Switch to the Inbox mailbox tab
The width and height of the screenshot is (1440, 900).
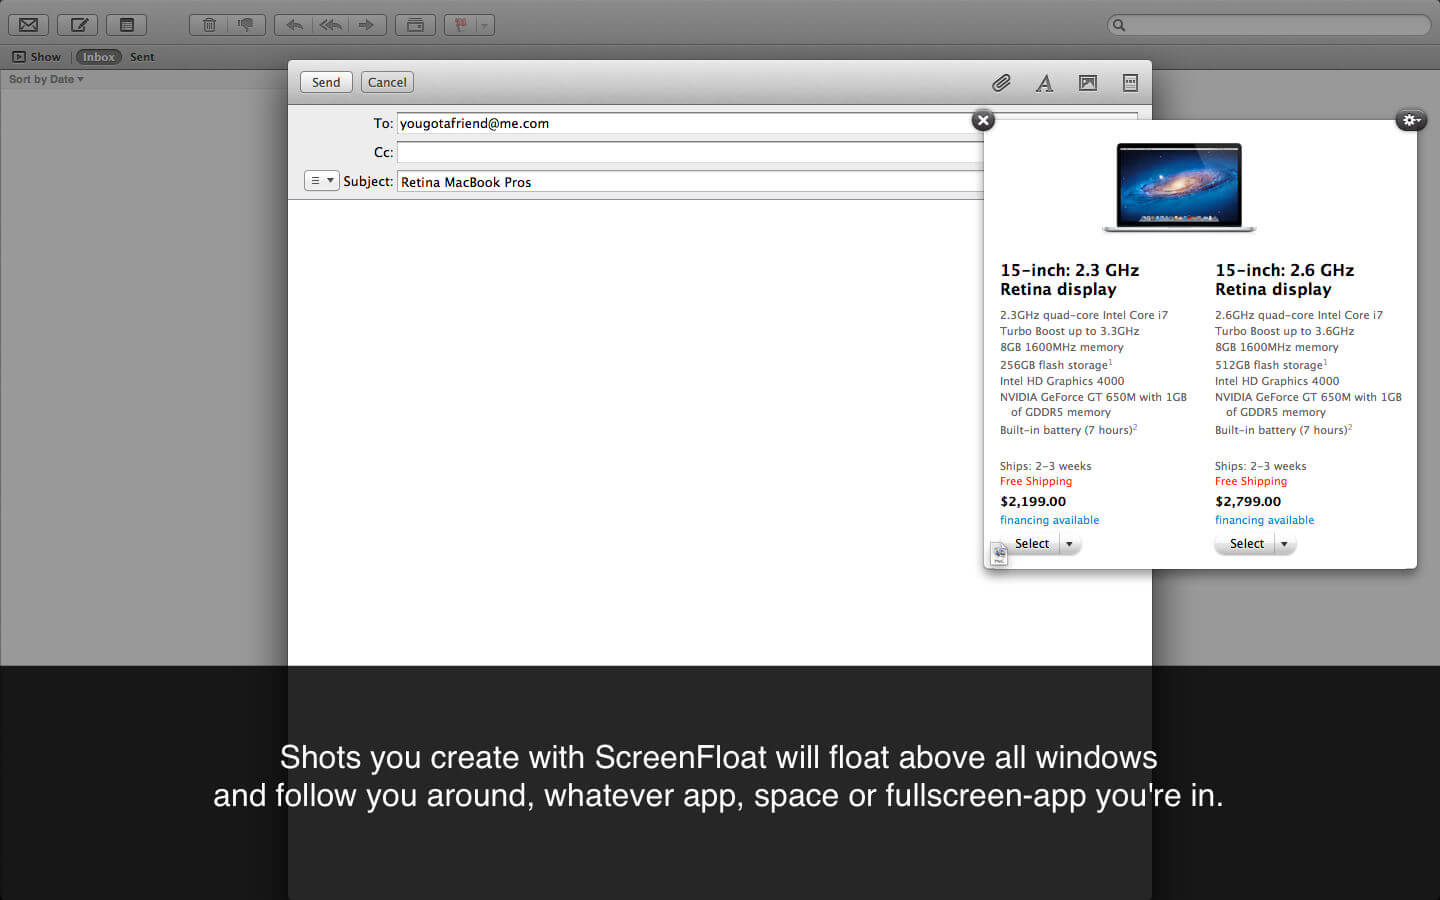pos(98,57)
